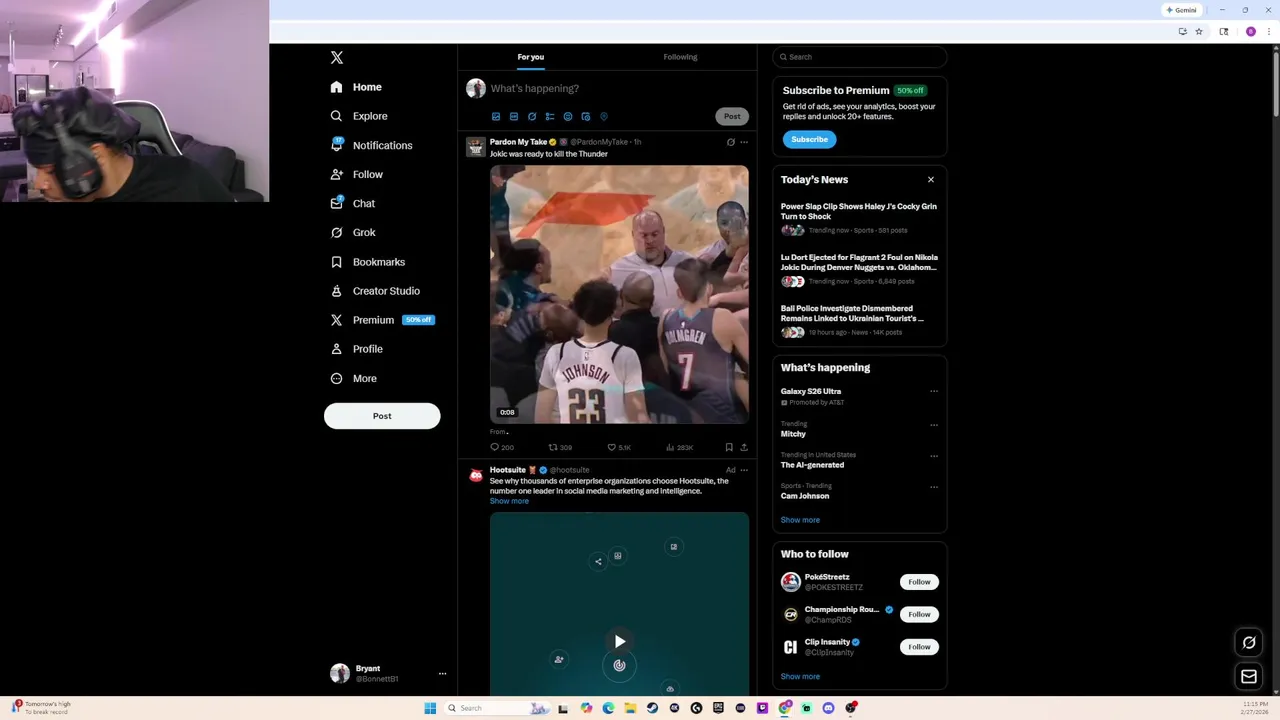Tag a location in the composer
Image resolution: width=1280 pixels, height=720 pixels.
click(604, 117)
